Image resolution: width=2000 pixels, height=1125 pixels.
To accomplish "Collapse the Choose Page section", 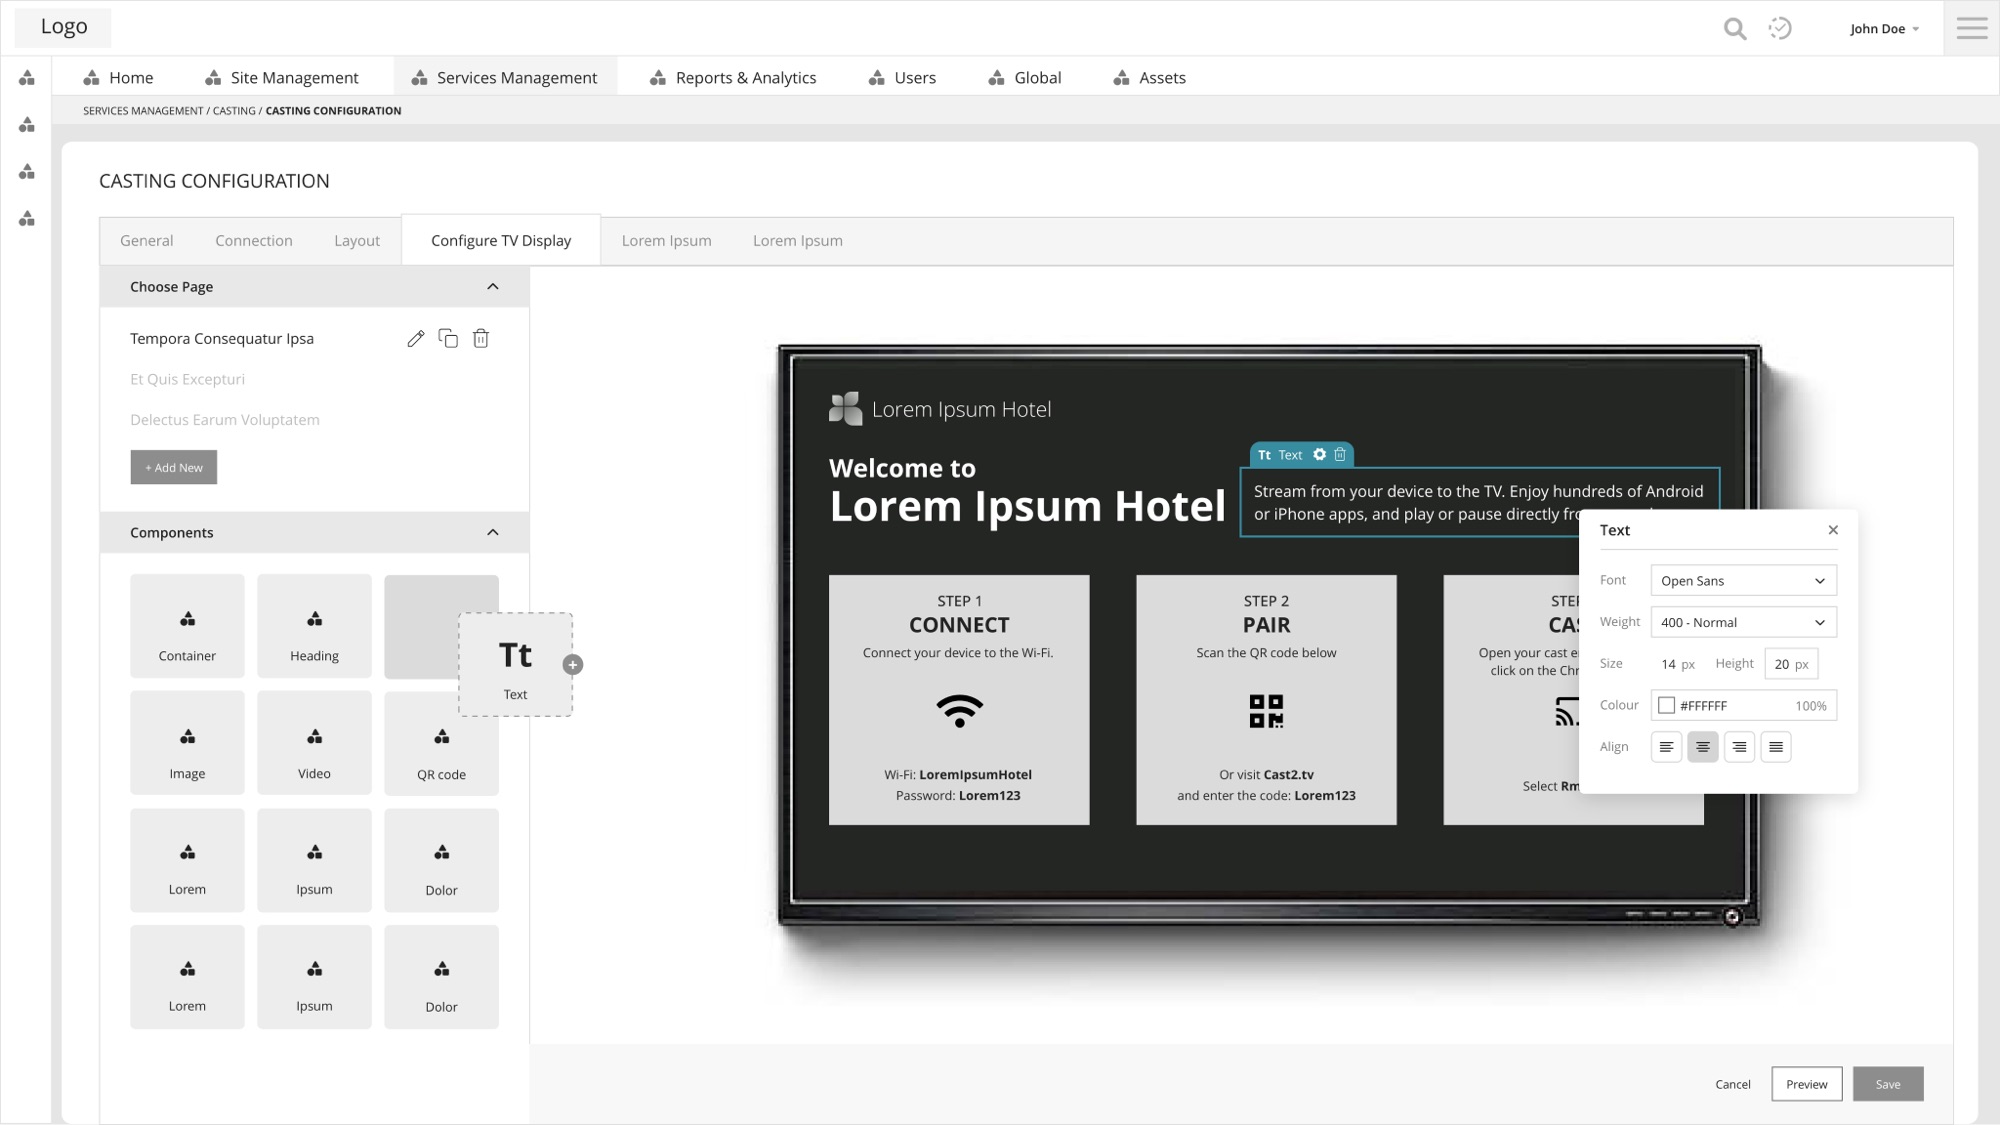I will (x=493, y=287).
